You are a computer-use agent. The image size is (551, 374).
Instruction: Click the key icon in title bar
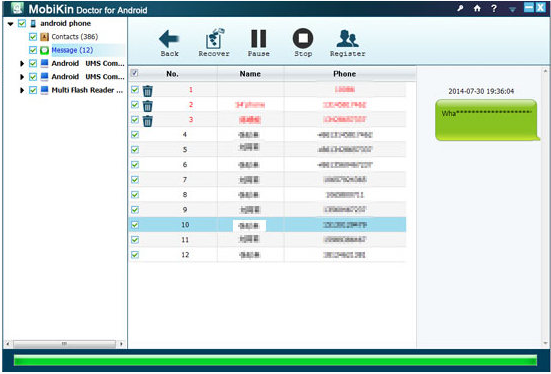tap(460, 8)
